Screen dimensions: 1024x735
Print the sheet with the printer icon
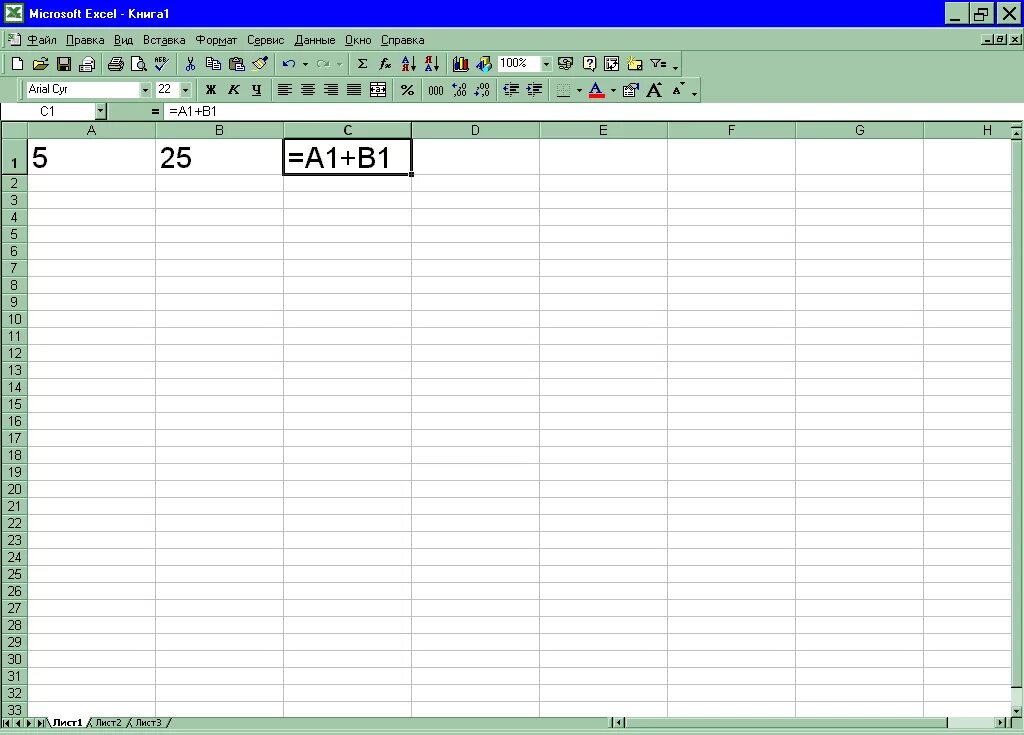pyautogui.click(x=116, y=63)
